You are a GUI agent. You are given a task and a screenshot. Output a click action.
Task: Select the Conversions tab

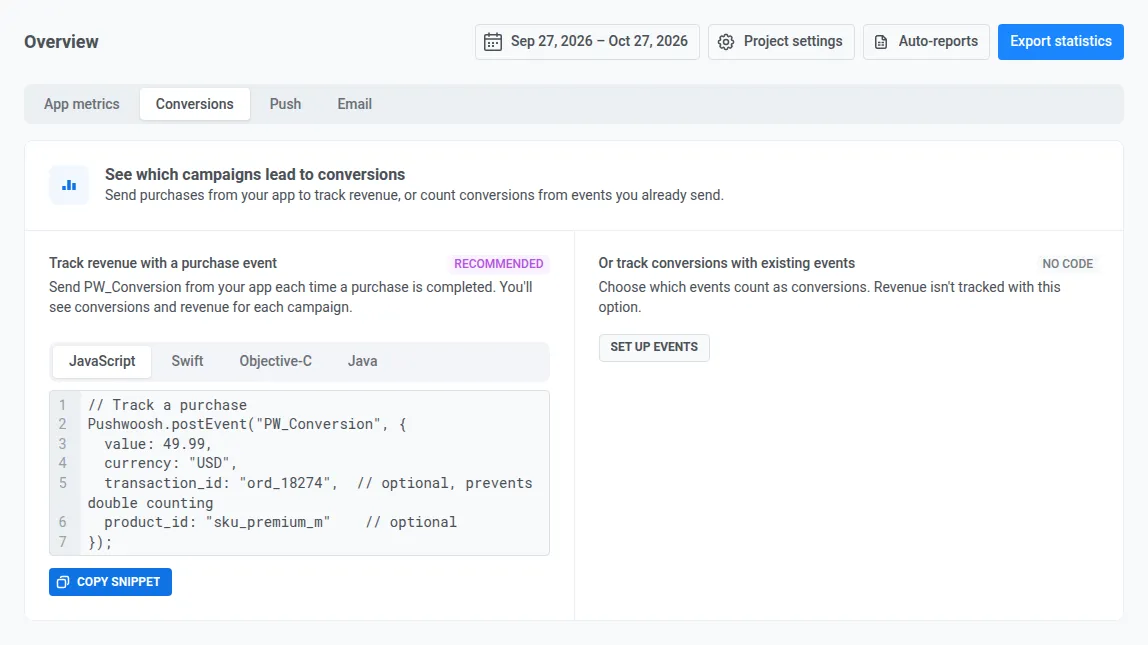[x=195, y=104]
